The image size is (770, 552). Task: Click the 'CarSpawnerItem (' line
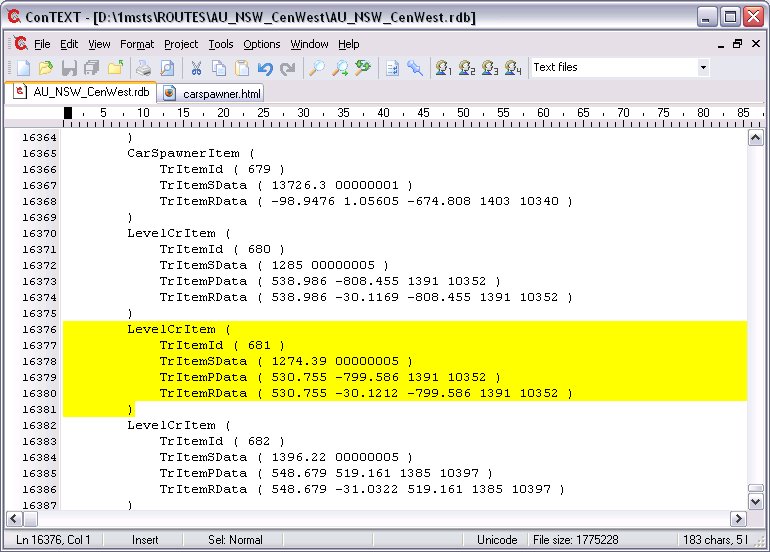point(191,153)
